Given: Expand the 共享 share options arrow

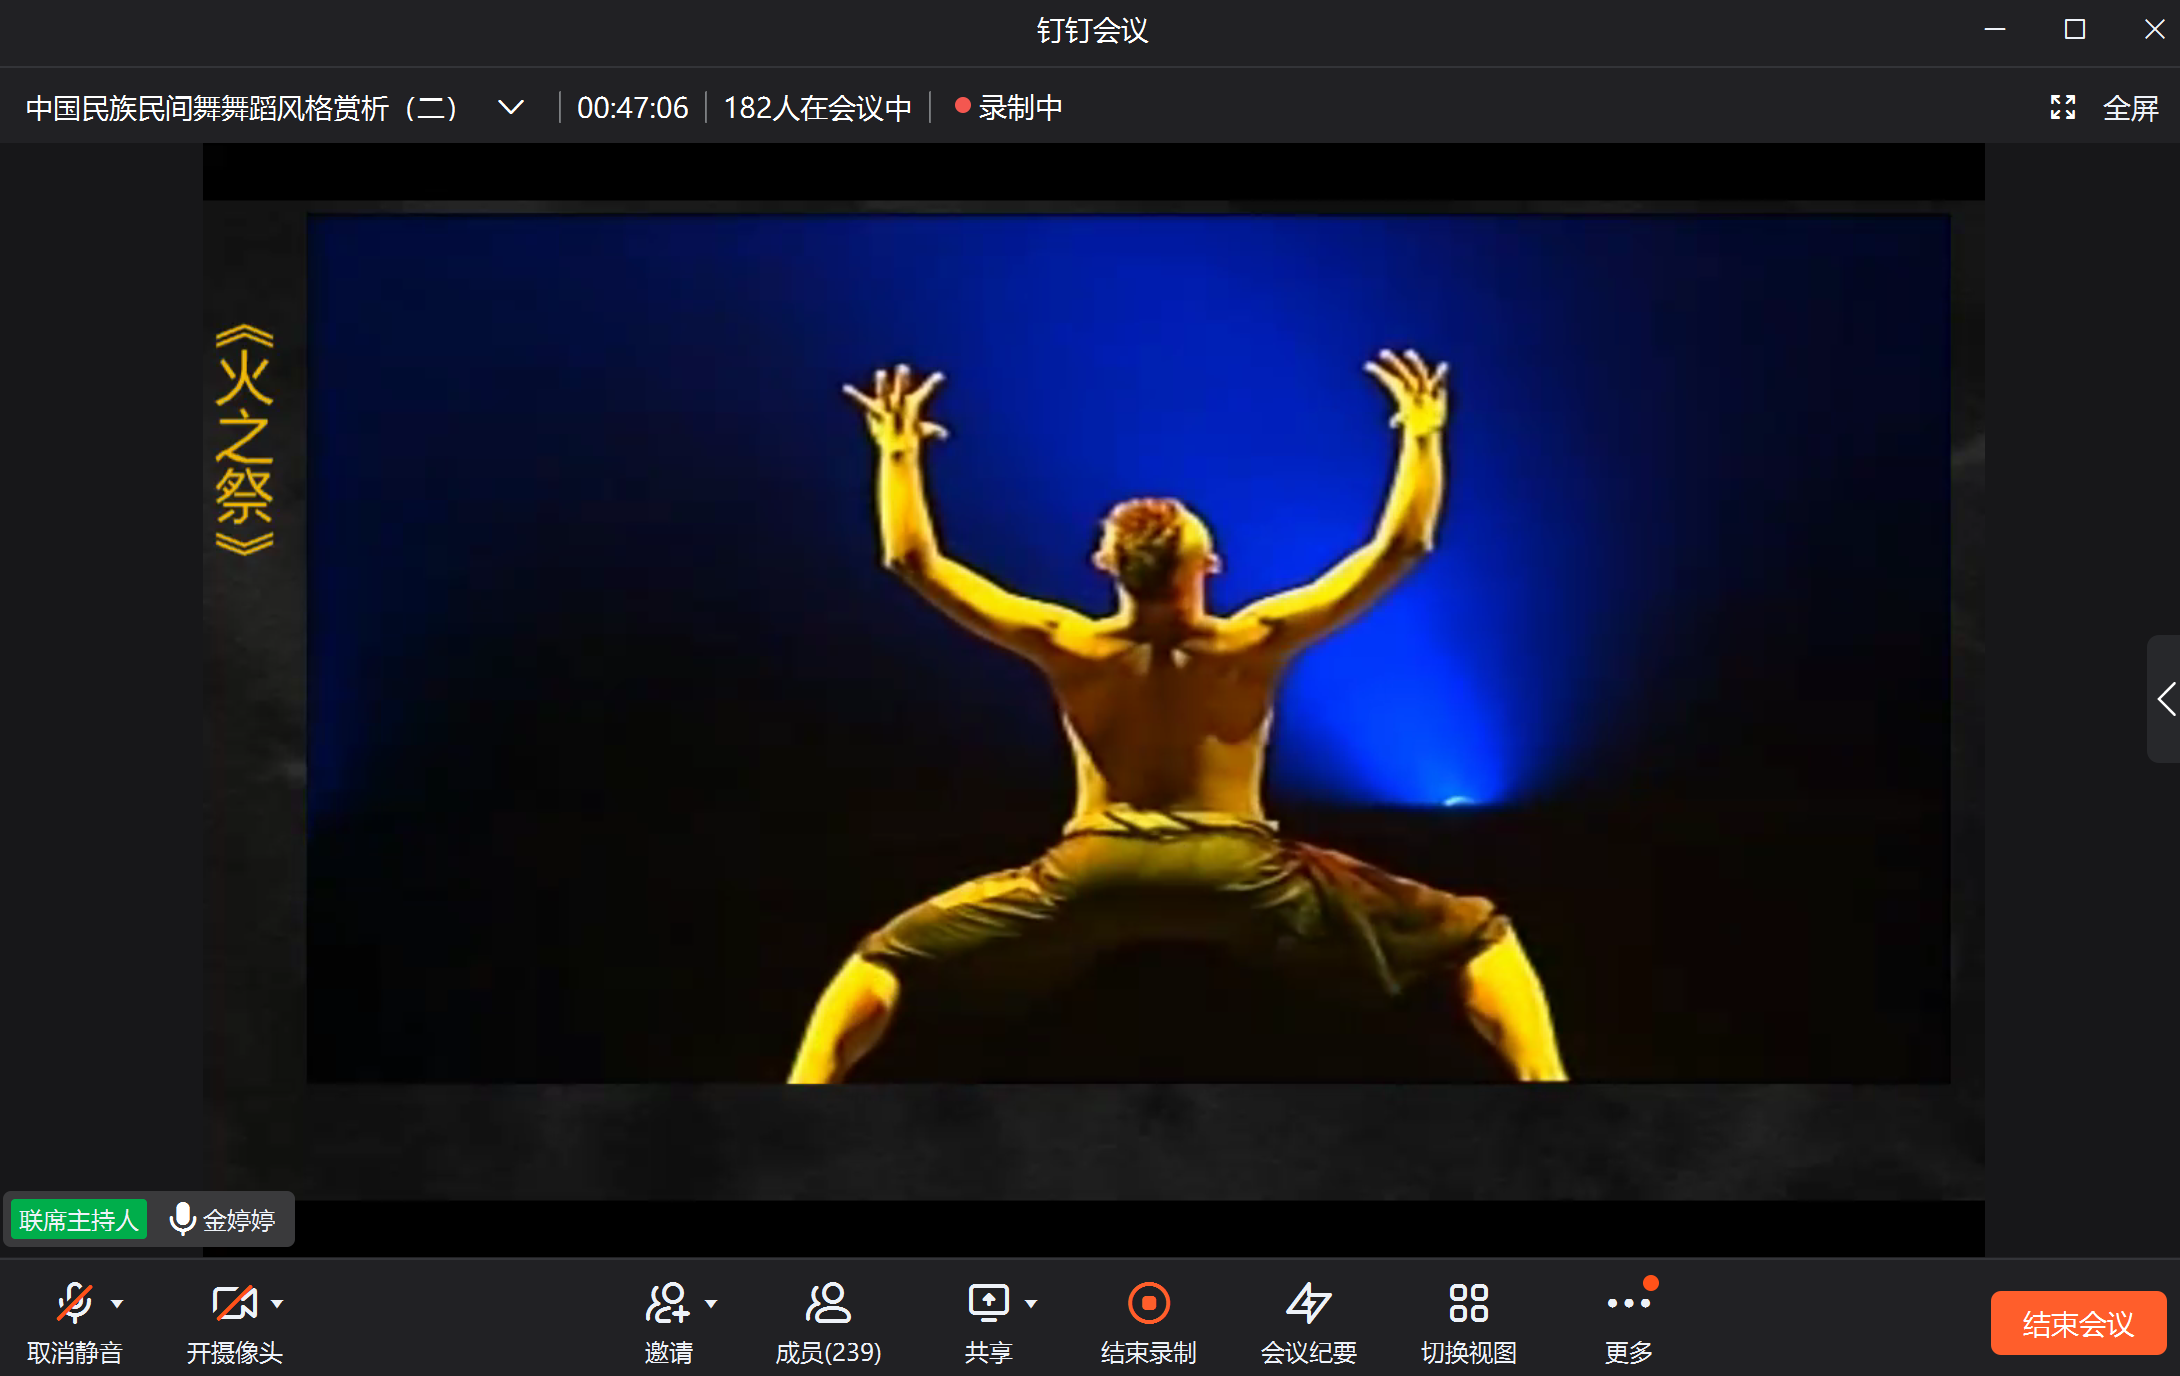Looking at the screenshot, I should click(1031, 1304).
